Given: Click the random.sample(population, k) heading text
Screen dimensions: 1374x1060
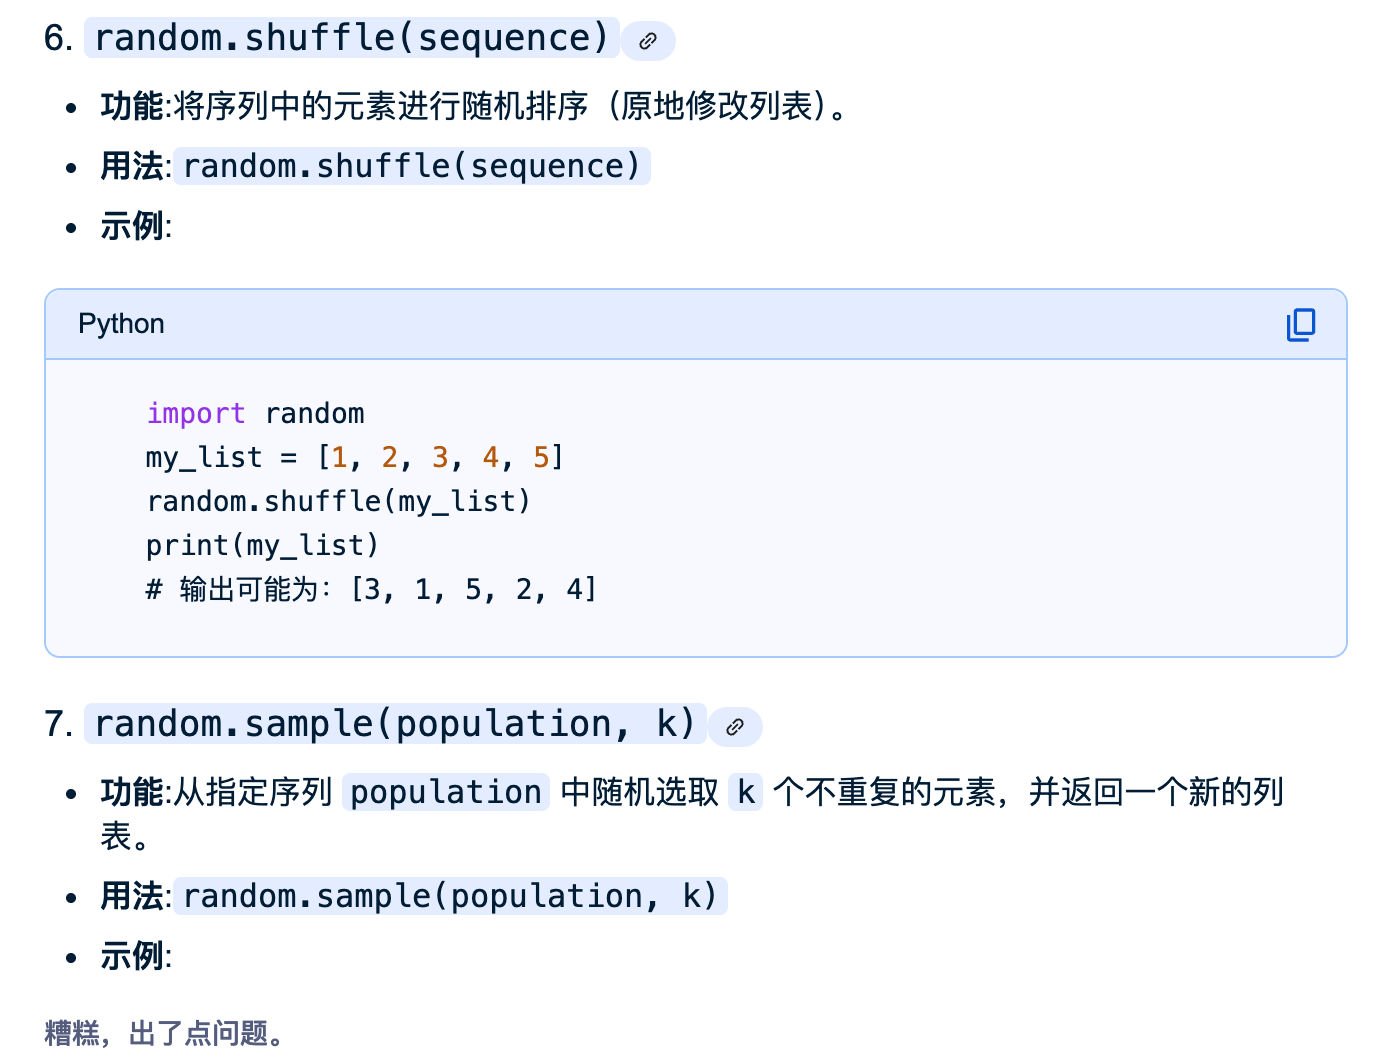Looking at the screenshot, I should pyautogui.click(x=395, y=724).
